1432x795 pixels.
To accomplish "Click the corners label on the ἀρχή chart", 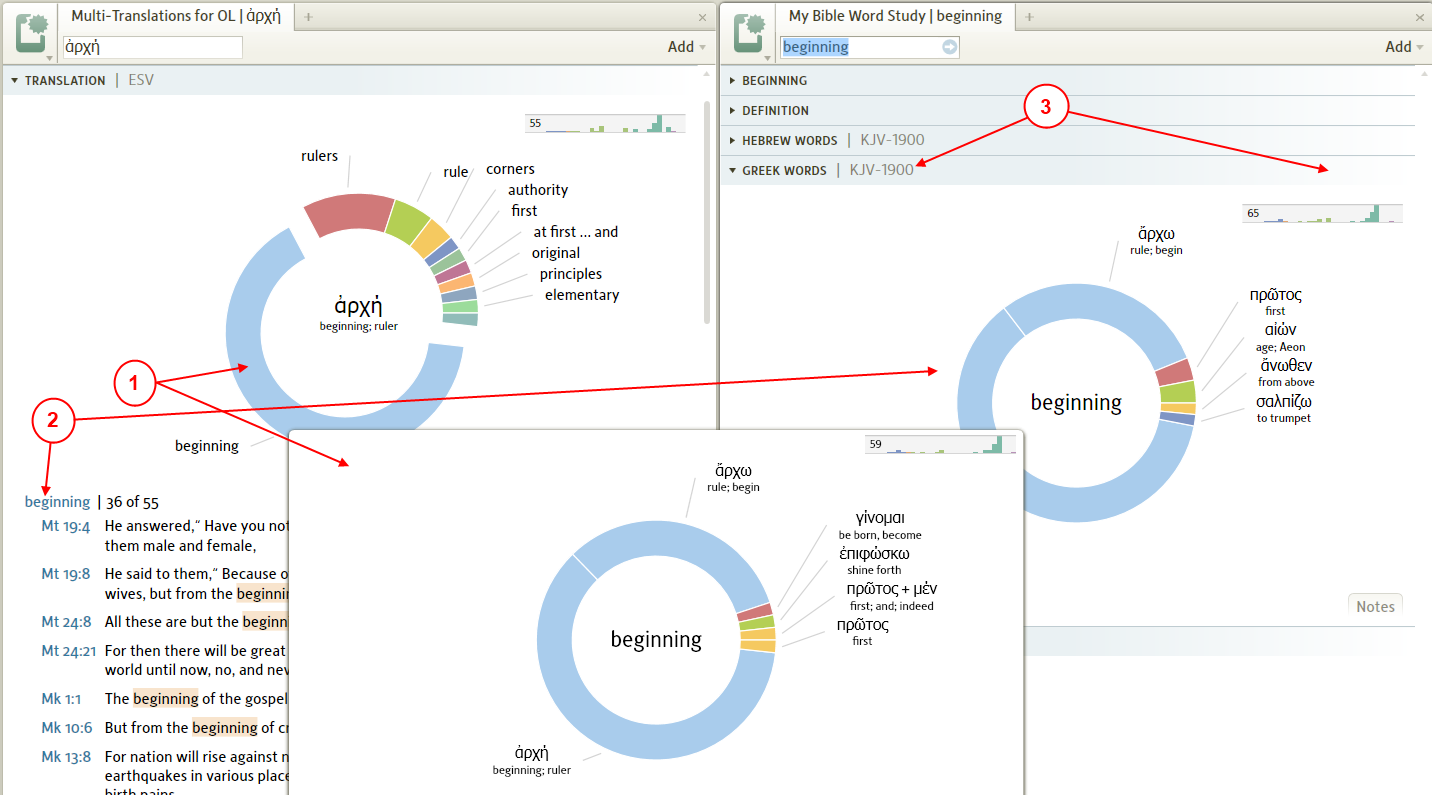I will coord(510,169).
